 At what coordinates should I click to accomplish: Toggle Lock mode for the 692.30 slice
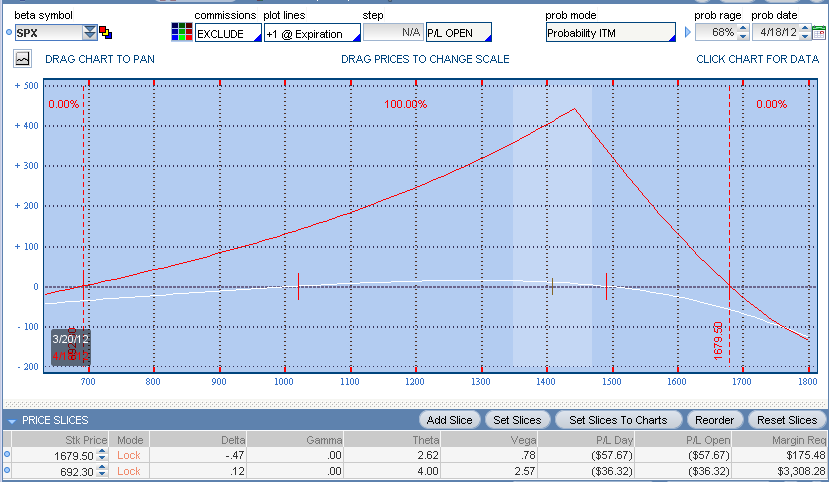pyautogui.click(x=128, y=471)
